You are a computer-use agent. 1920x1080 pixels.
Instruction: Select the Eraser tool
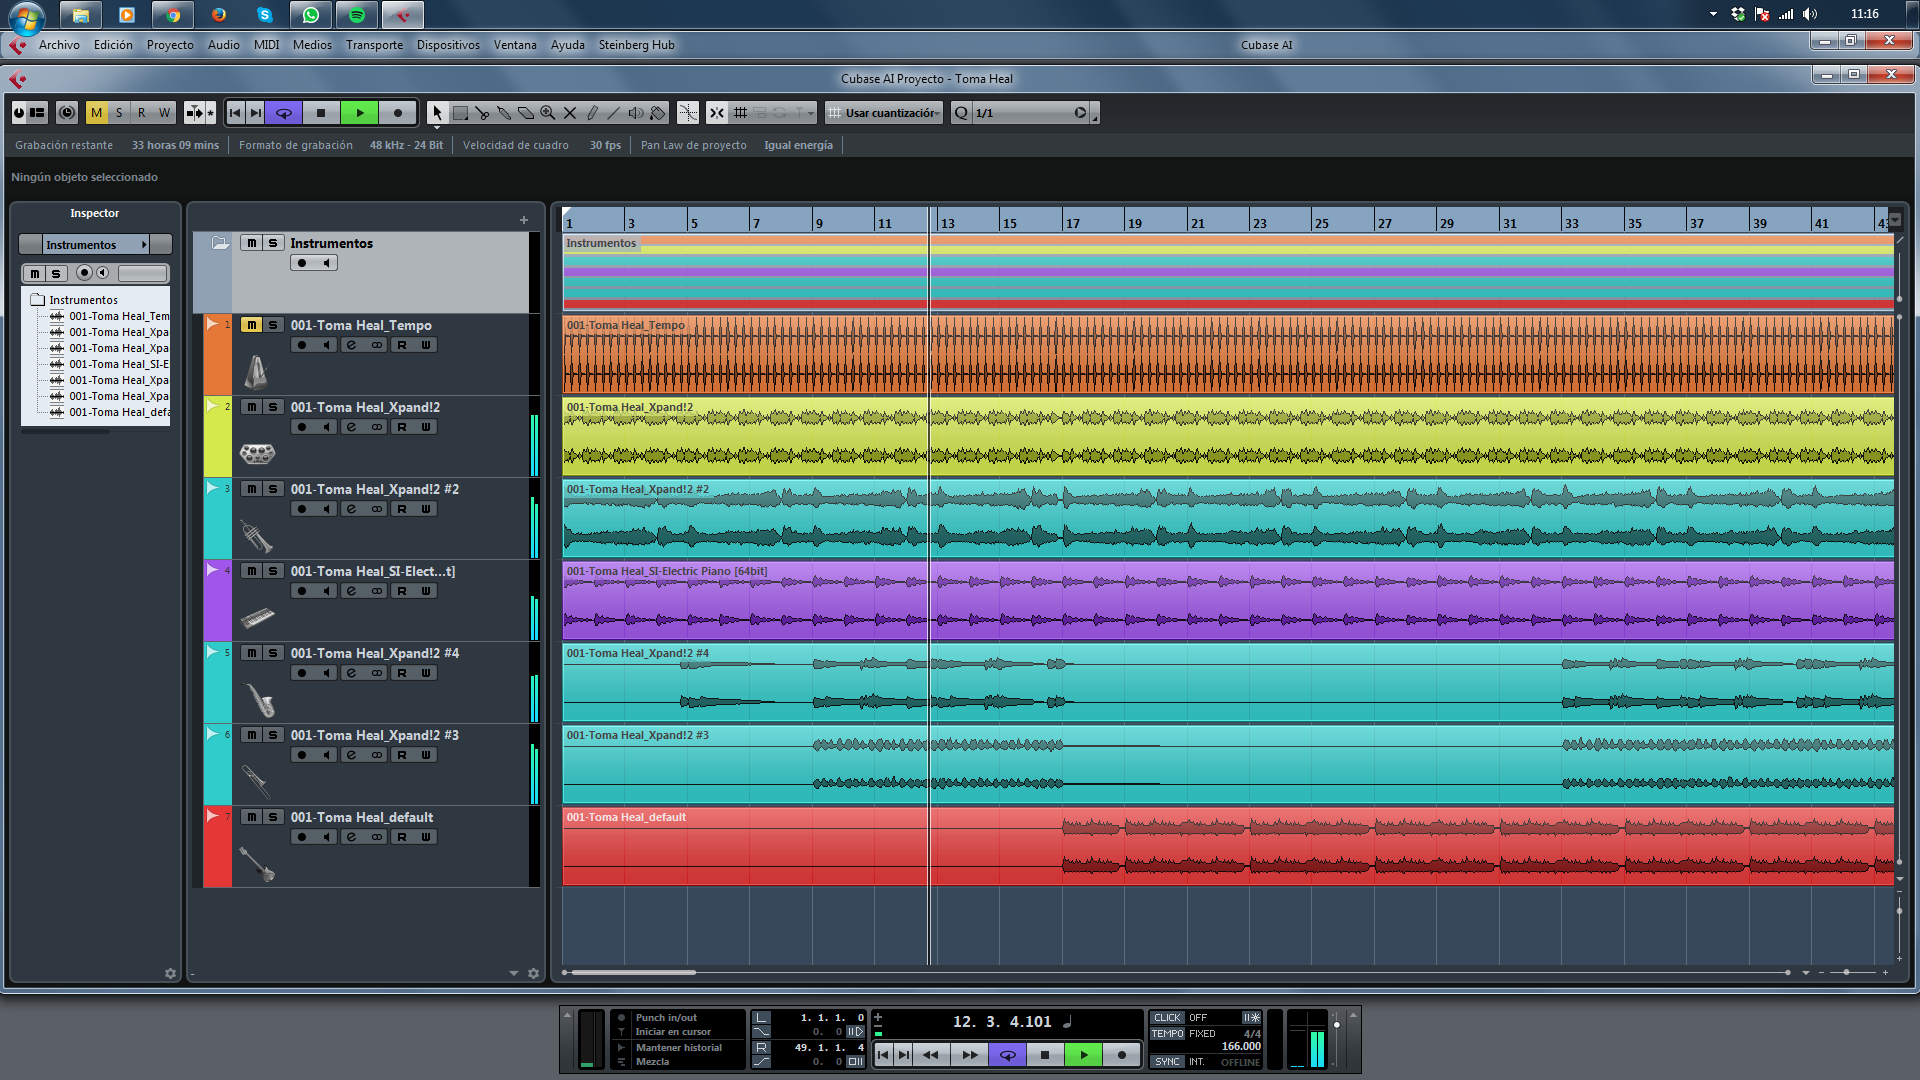pos(526,113)
